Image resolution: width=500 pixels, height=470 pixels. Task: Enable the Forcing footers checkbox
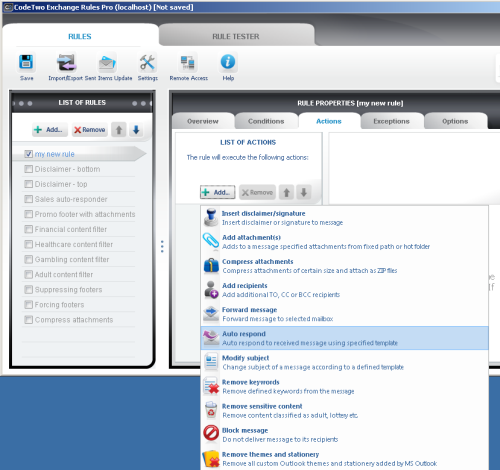click(28, 305)
